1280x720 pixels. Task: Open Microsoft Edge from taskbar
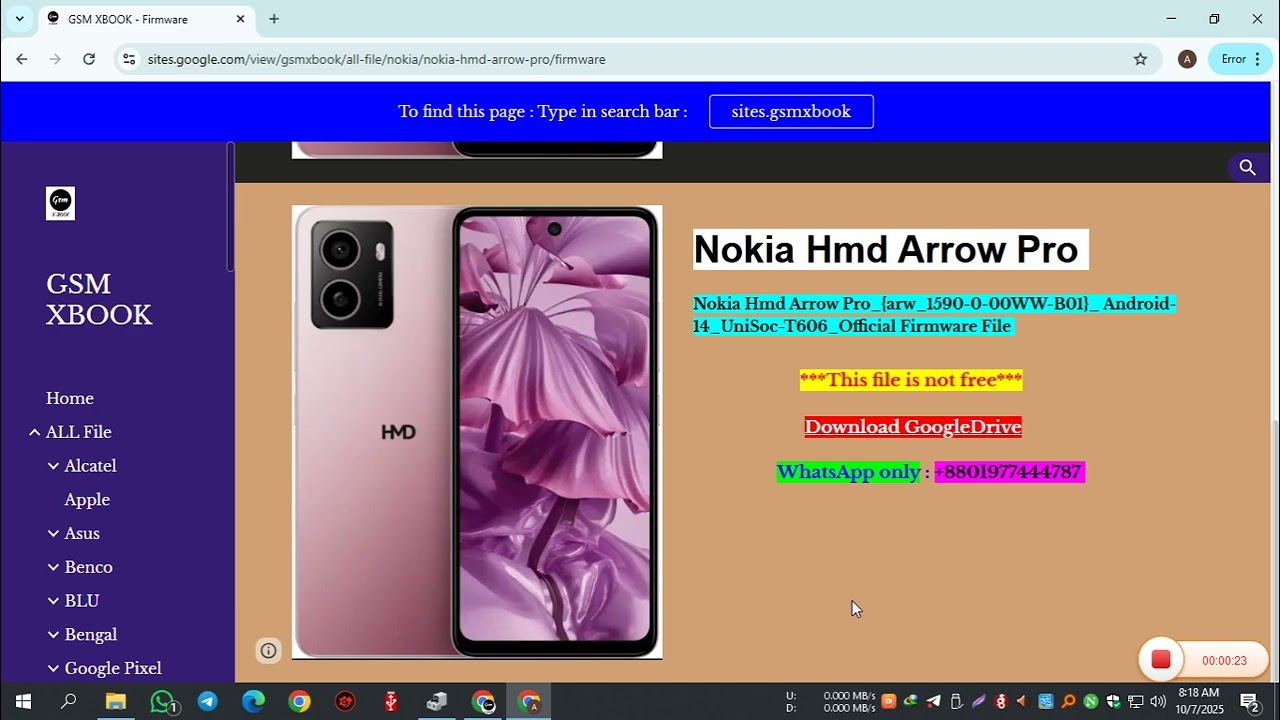(253, 702)
